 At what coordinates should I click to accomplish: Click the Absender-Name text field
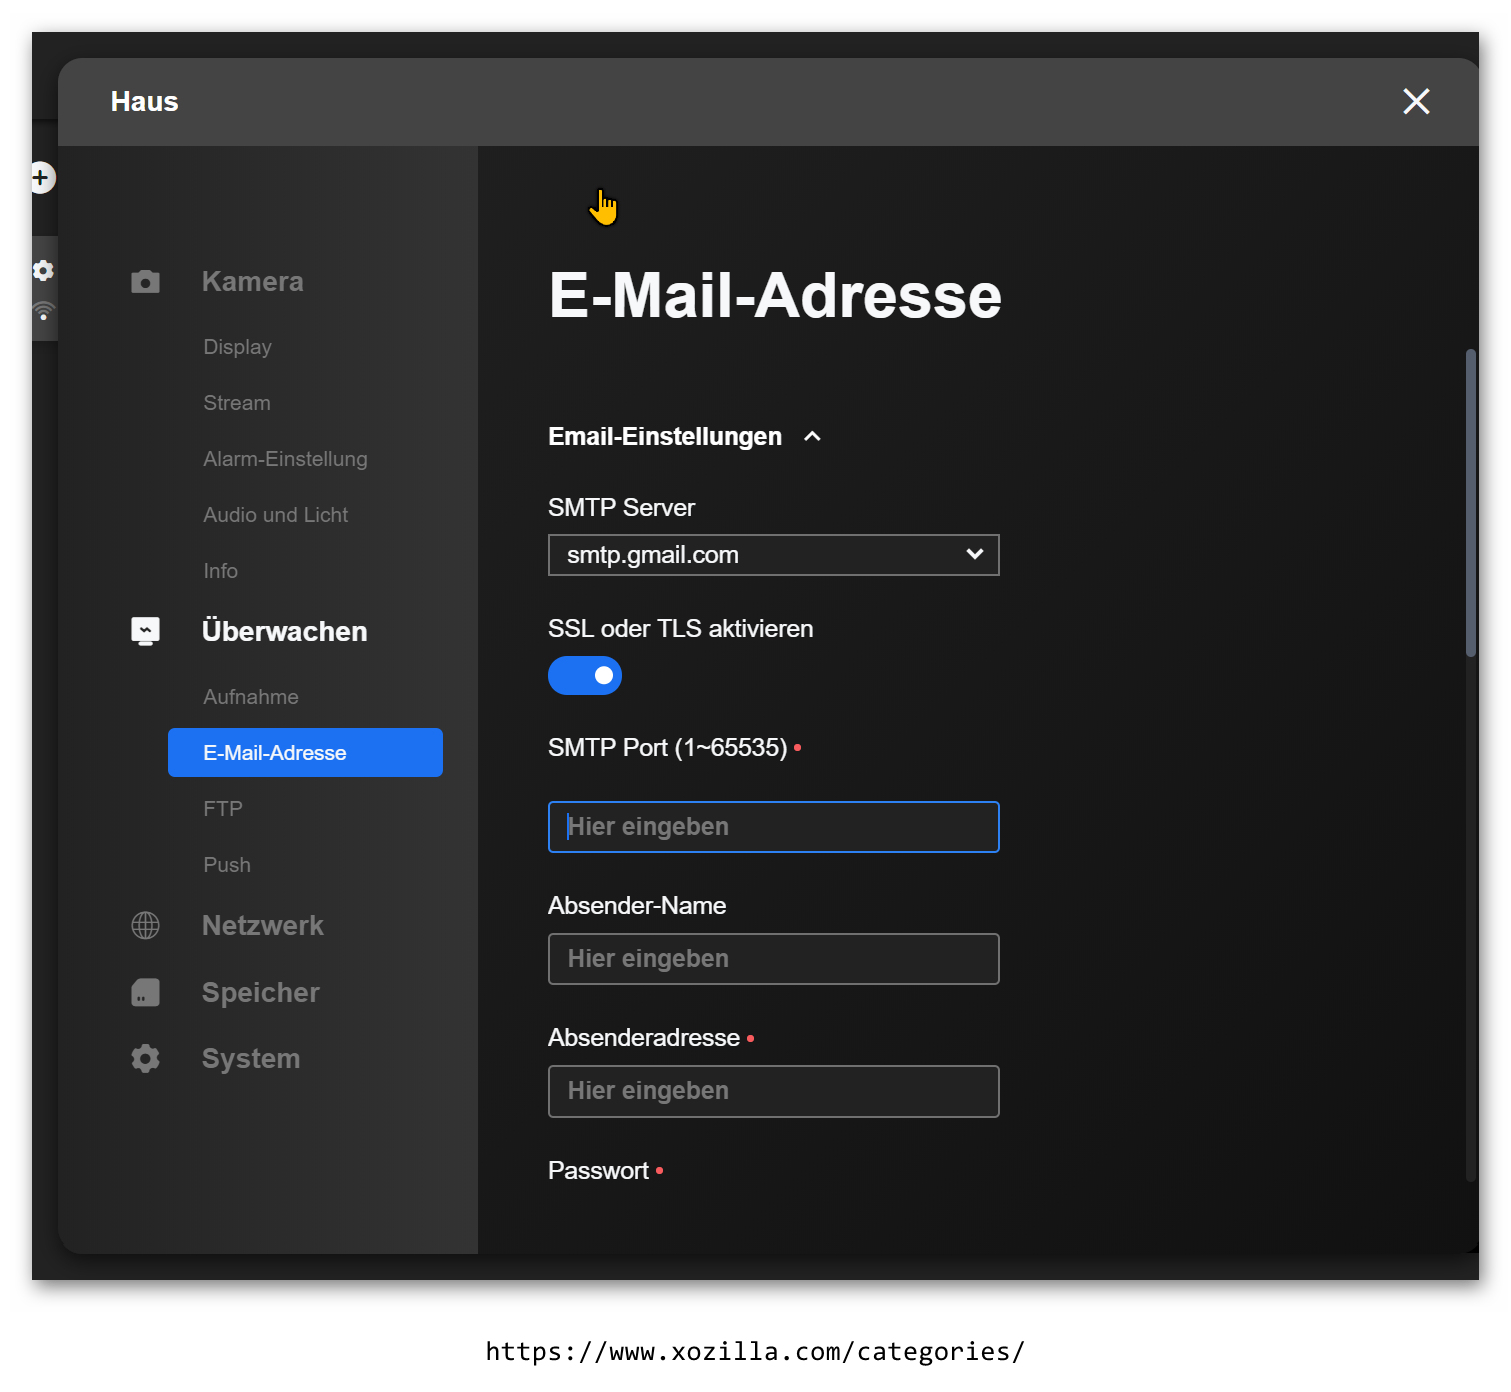773,959
